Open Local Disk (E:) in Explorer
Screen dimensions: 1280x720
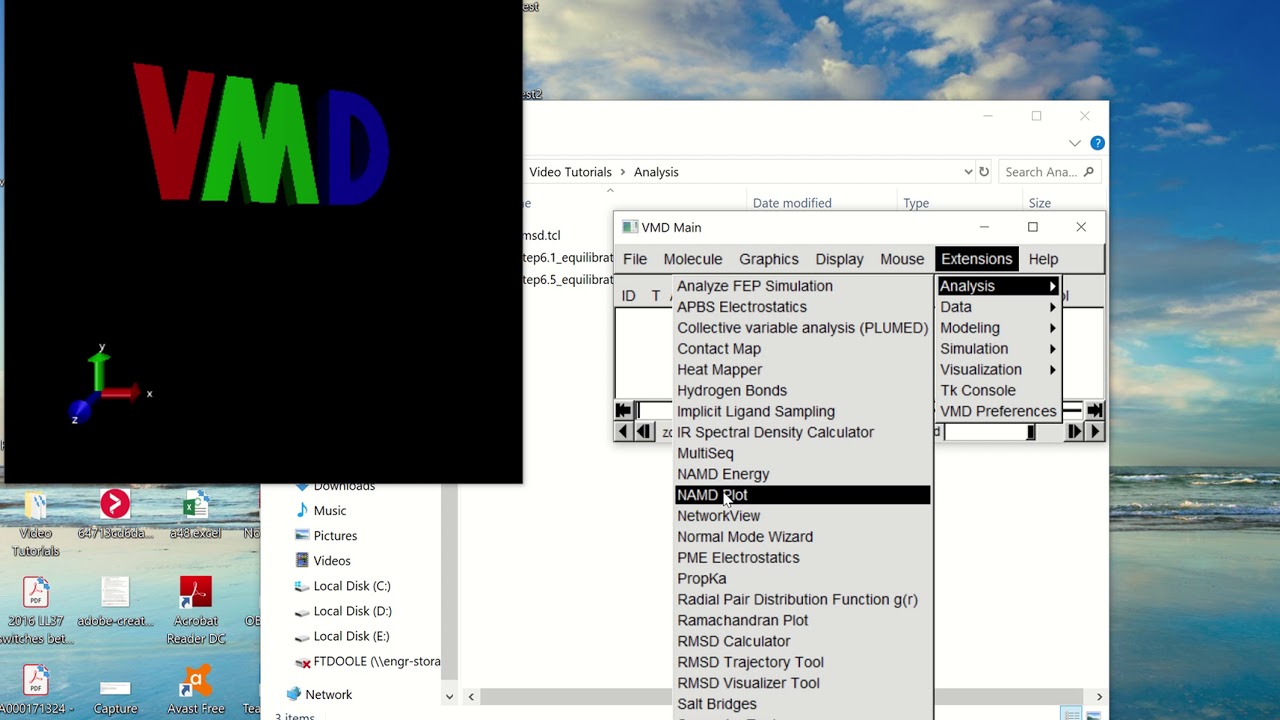click(x=351, y=636)
